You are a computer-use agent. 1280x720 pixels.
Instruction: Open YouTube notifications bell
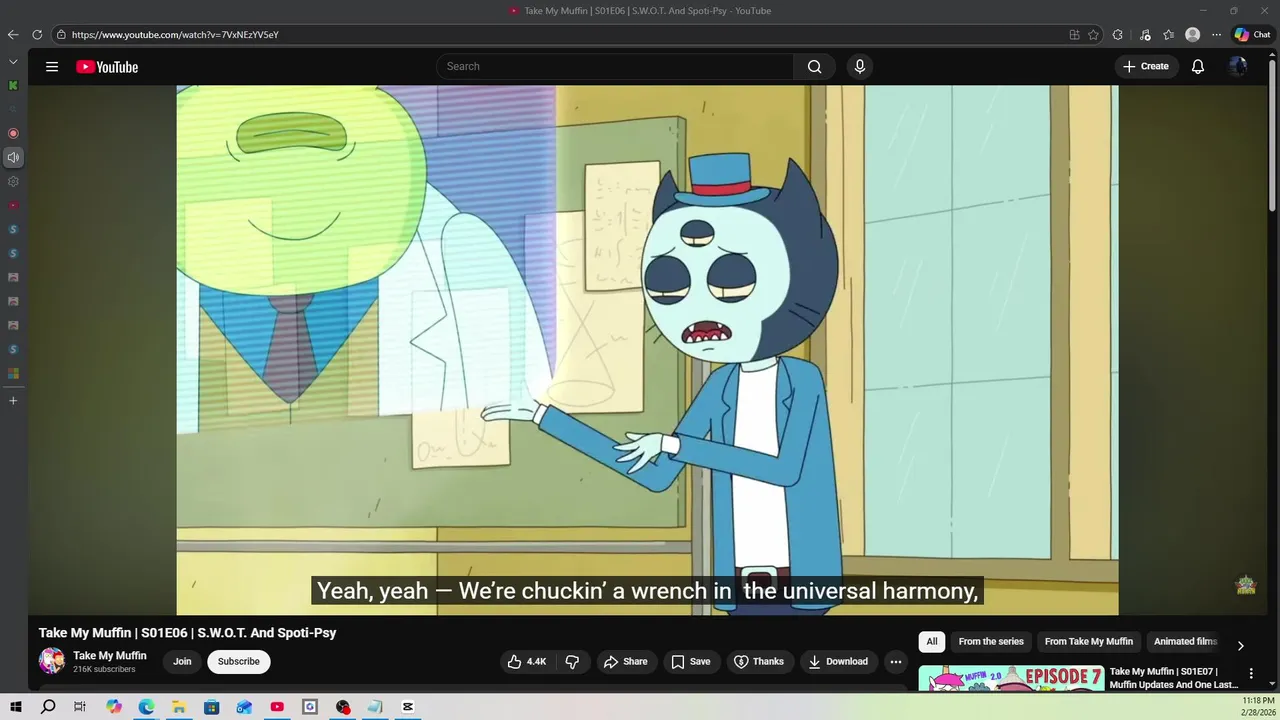click(1197, 67)
